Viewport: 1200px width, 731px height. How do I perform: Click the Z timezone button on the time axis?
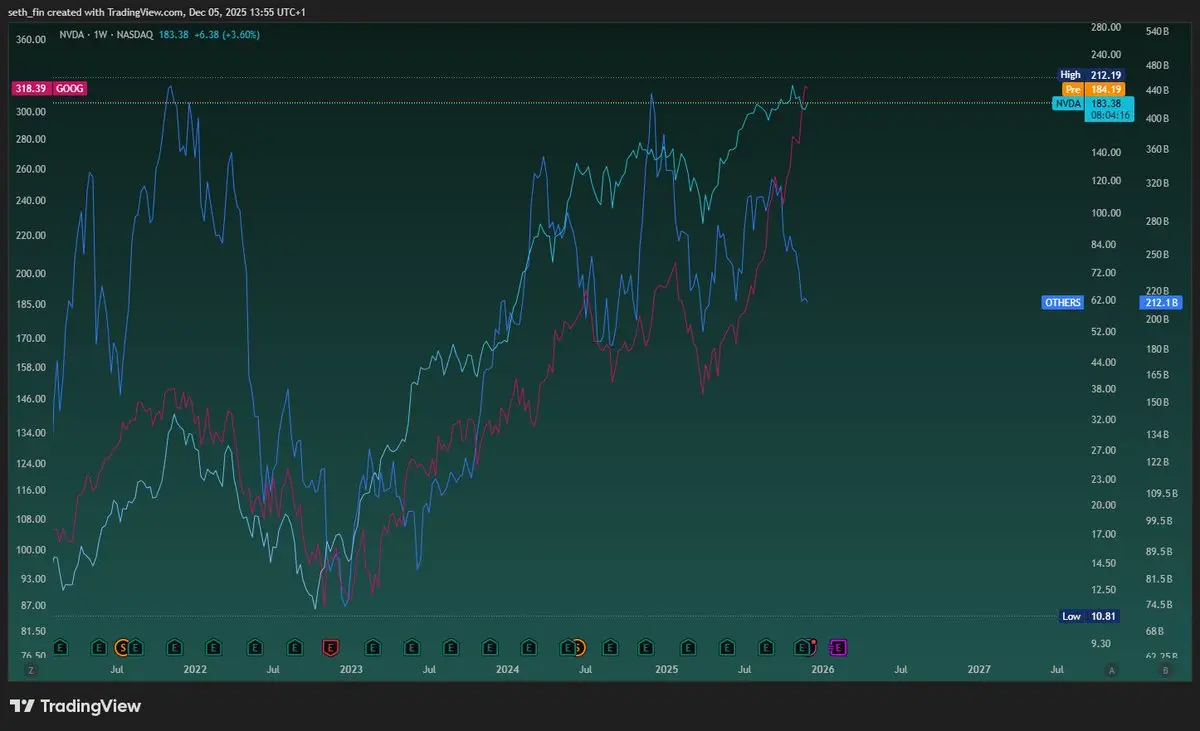click(x=31, y=670)
